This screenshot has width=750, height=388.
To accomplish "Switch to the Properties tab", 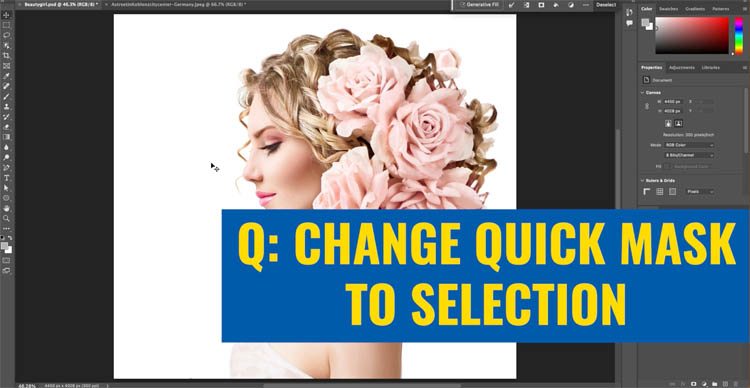I will [651, 67].
